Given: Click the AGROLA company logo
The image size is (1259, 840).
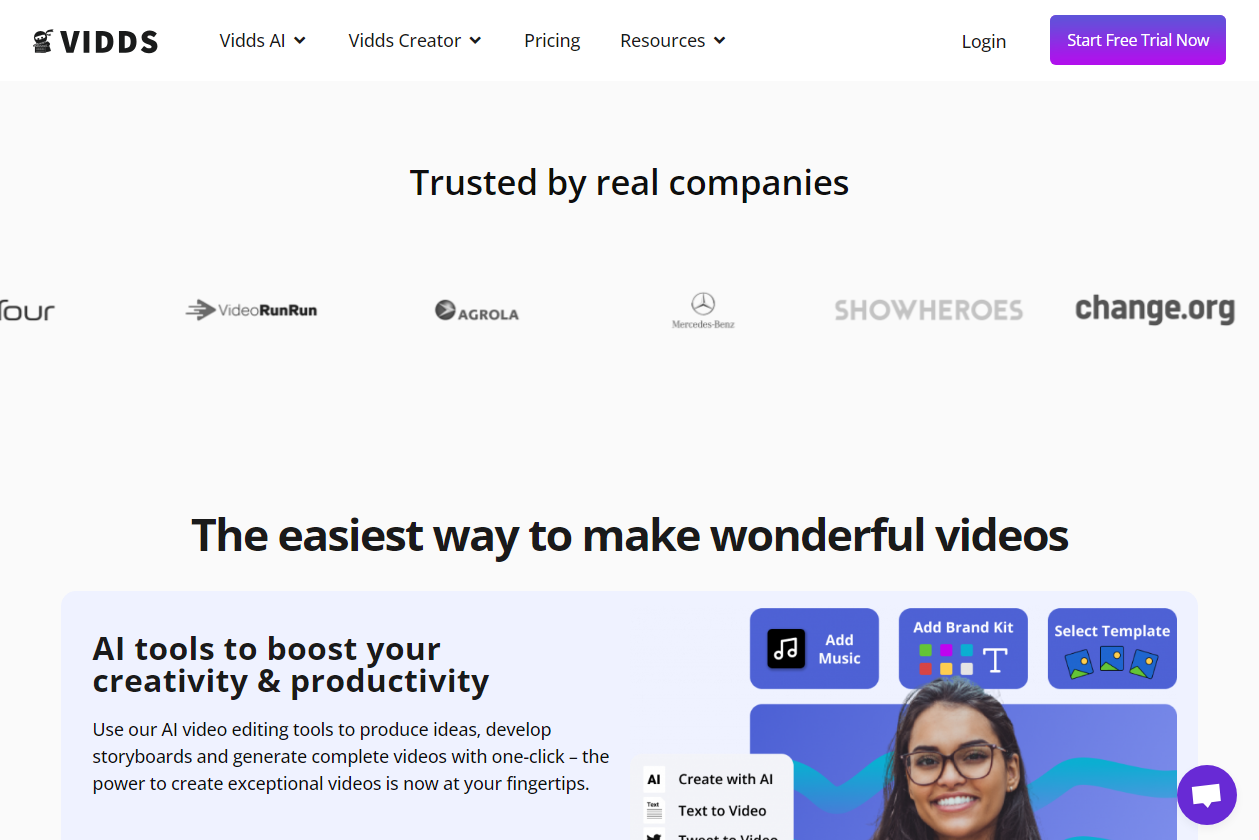Looking at the screenshot, I should point(477,311).
